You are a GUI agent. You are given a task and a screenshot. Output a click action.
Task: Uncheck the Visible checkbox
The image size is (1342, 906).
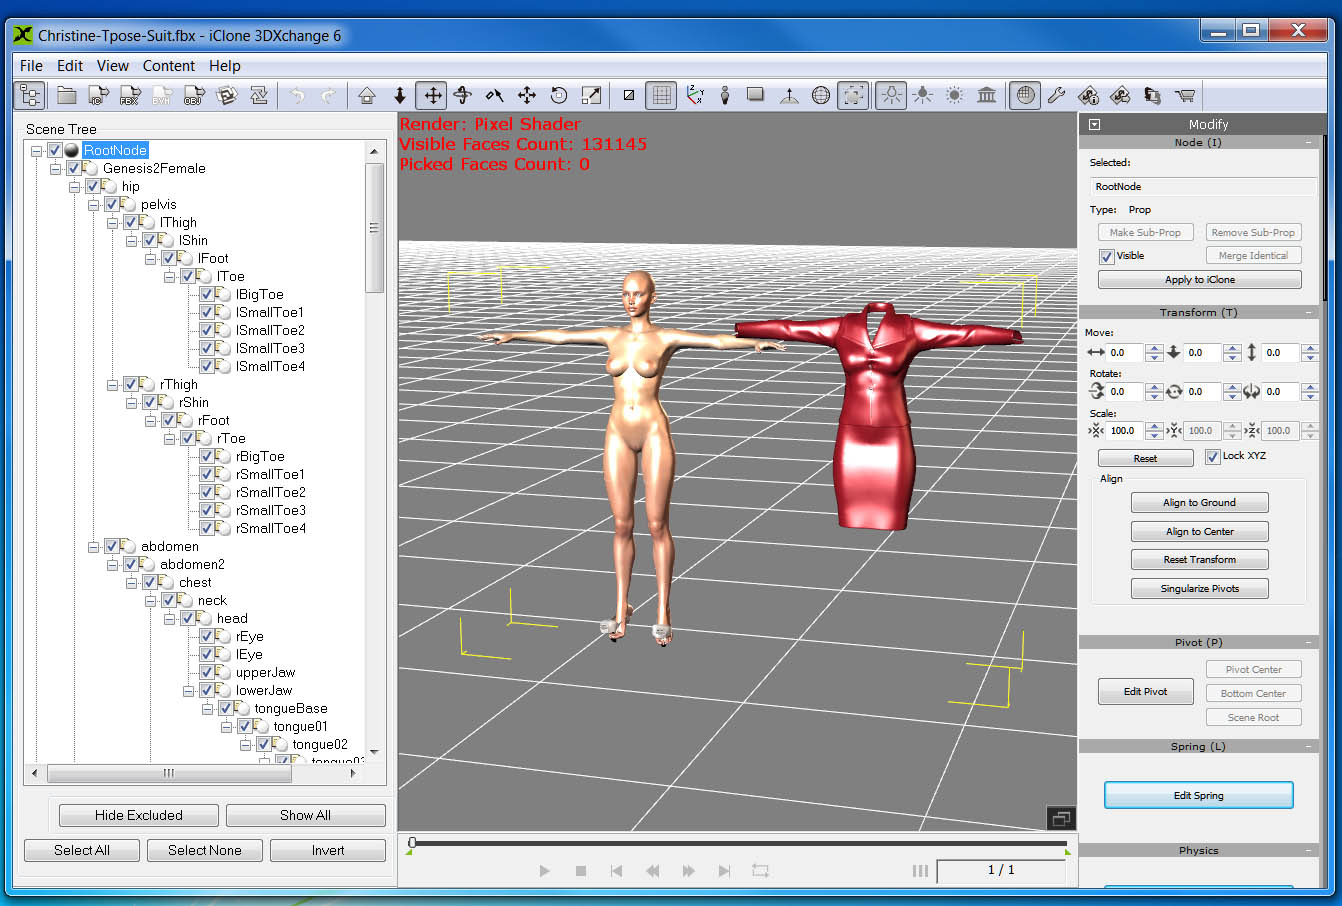pos(1107,256)
